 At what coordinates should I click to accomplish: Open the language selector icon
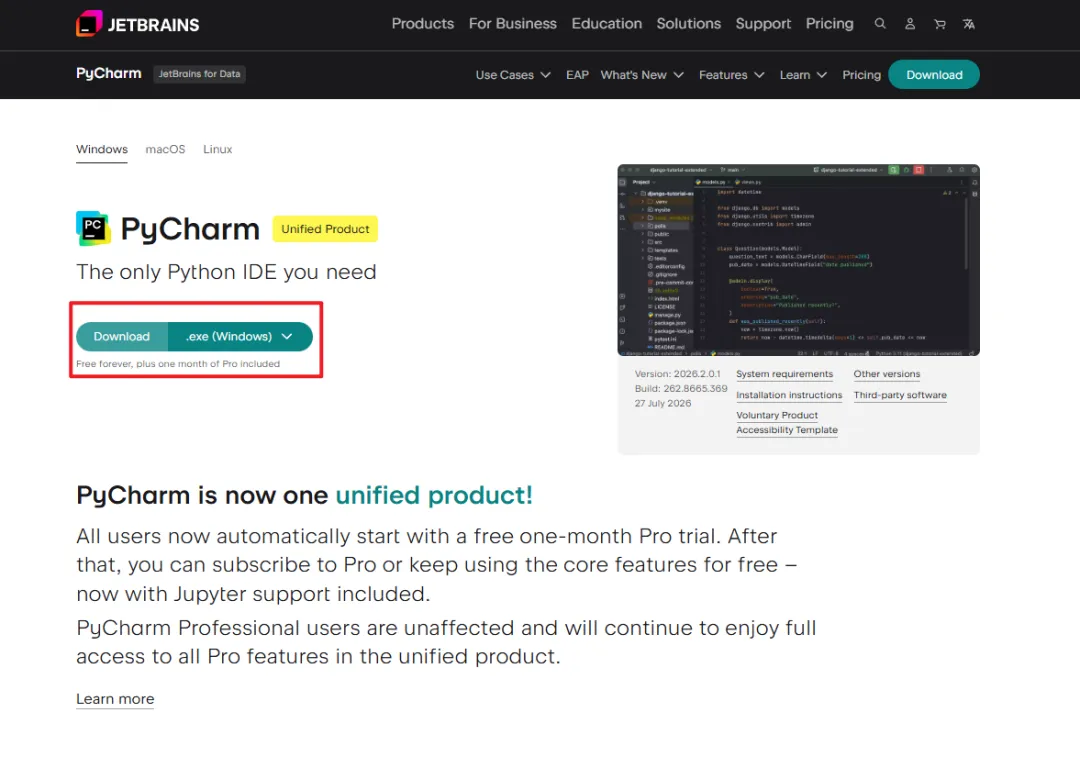(969, 24)
